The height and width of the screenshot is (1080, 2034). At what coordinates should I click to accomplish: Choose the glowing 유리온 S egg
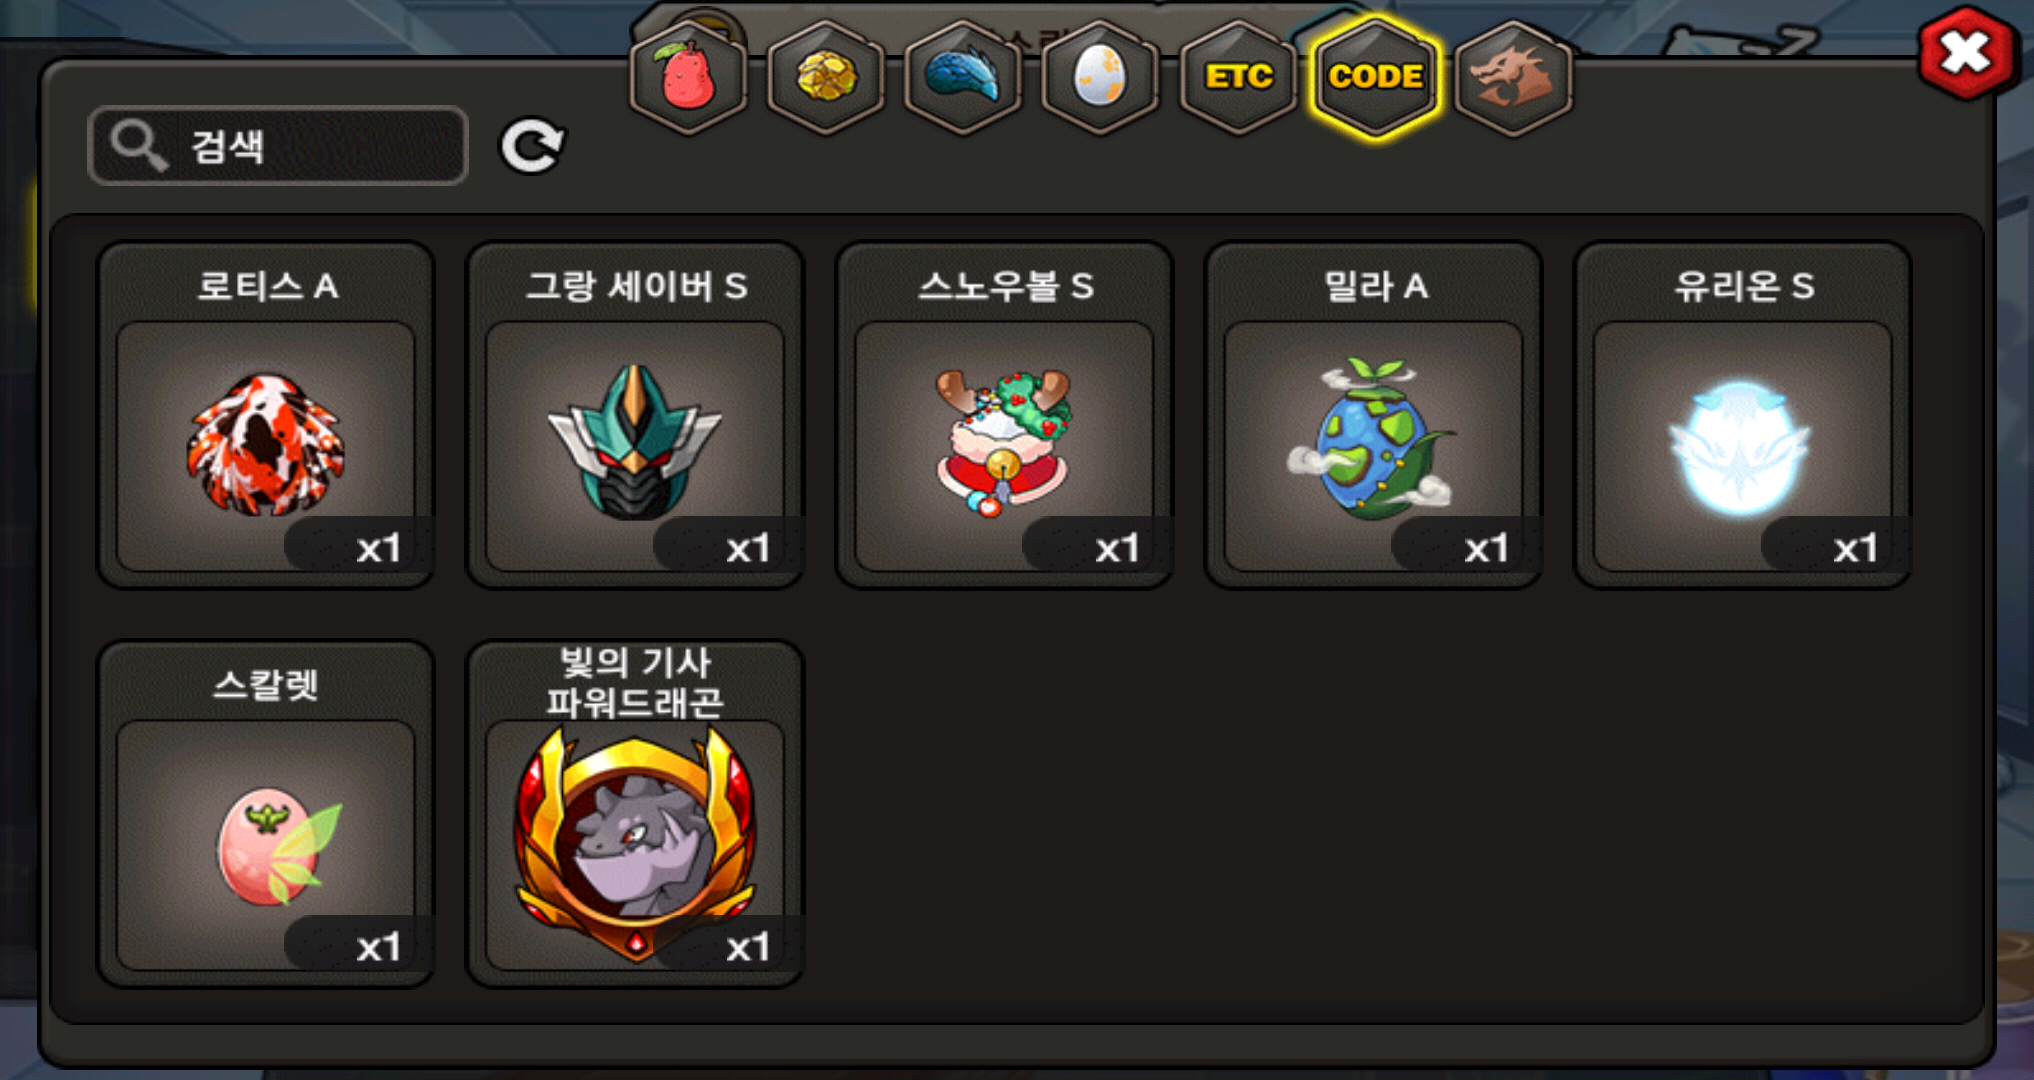click(x=1742, y=415)
